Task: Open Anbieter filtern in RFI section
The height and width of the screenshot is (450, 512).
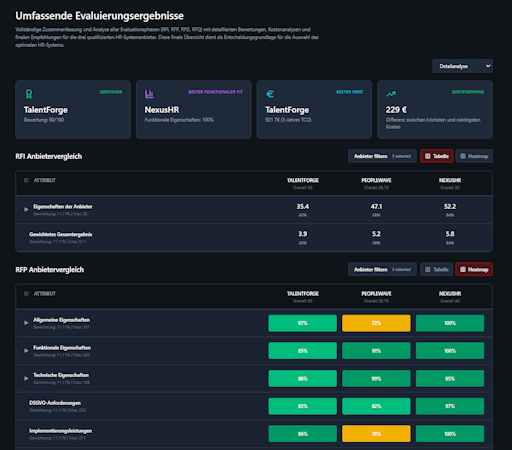Action: pyautogui.click(x=382, y=156)
